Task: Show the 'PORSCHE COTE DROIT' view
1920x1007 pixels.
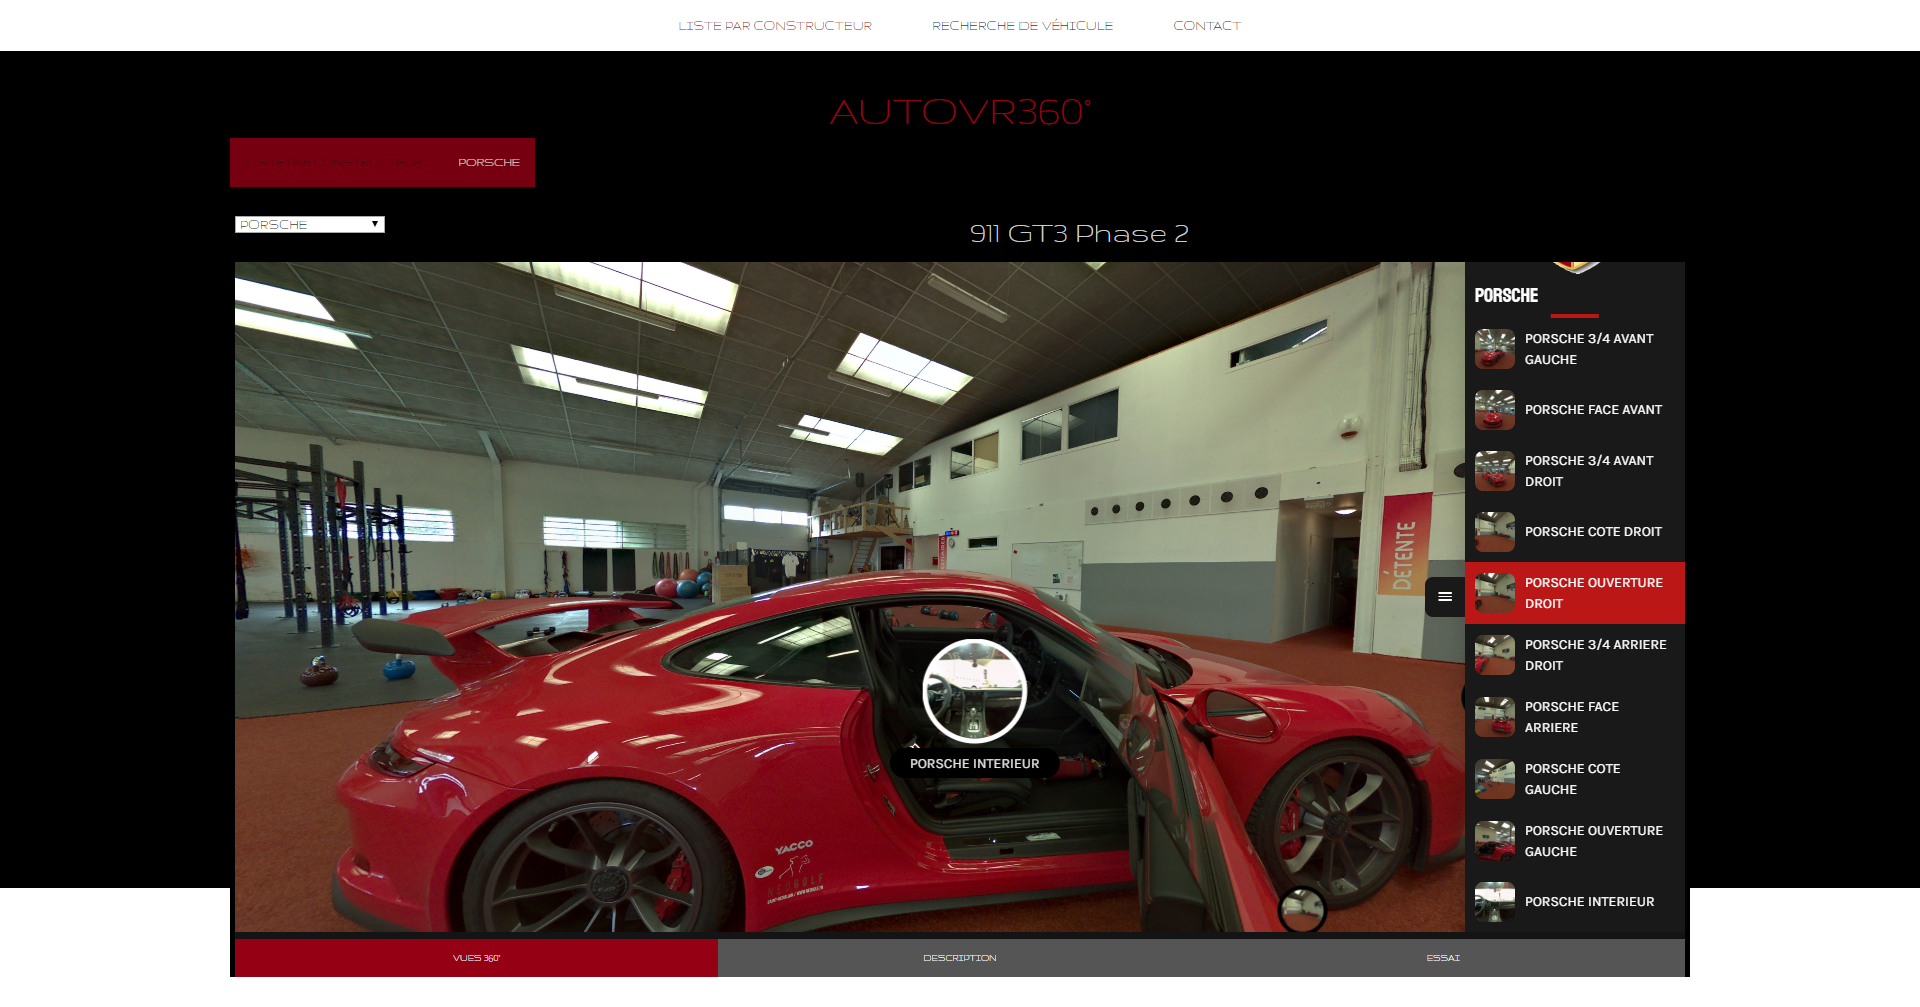Action: coord(1575,532)
